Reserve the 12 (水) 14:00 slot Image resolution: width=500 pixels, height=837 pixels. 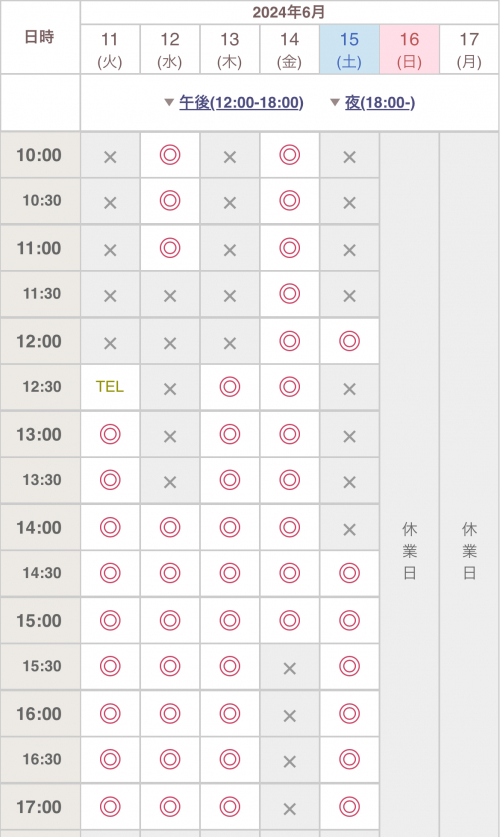pyautogui.click(x=170, y=527)
